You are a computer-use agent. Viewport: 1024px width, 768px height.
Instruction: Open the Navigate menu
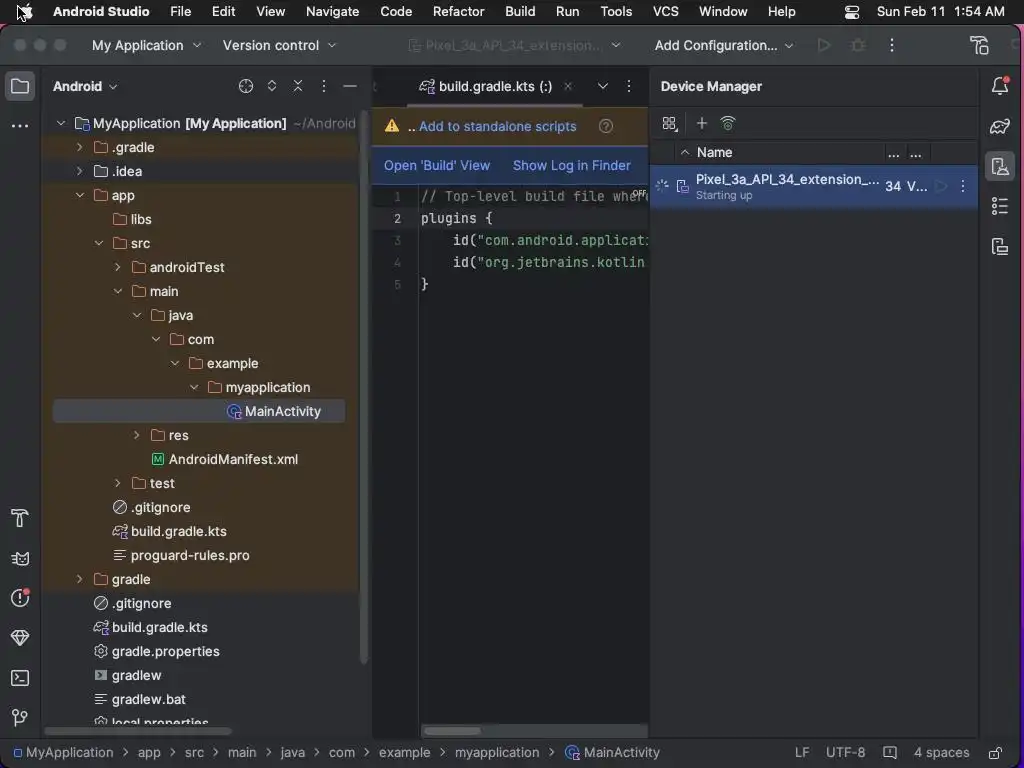pyautogui.click(x=332, y=12)
